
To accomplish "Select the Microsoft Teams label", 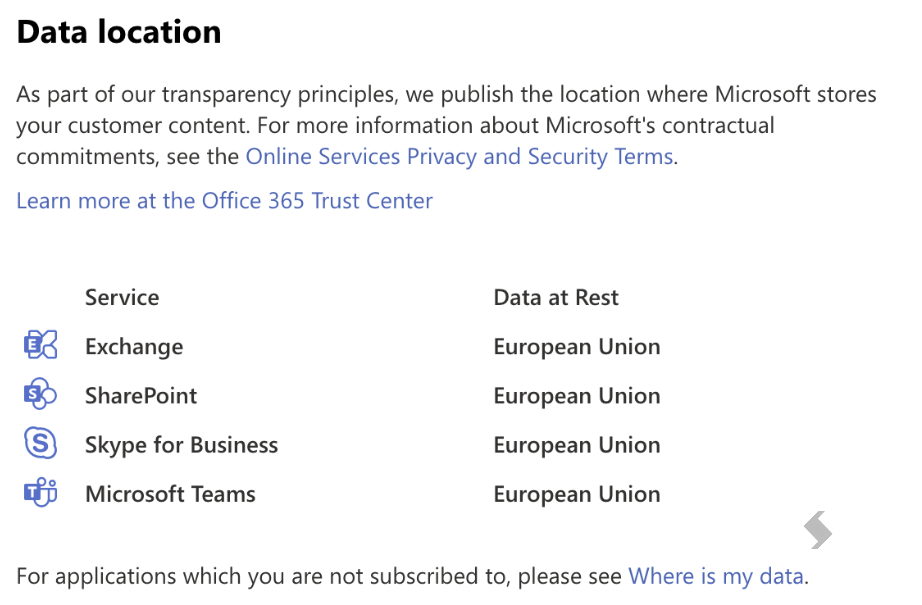I will [171, 494].
